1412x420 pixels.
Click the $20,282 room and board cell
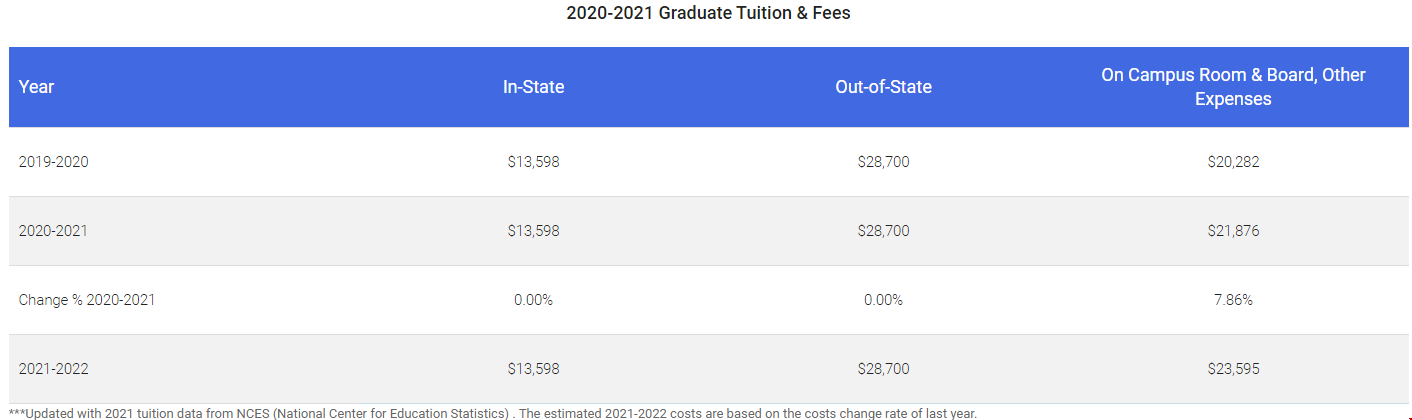pos(1233,161)
